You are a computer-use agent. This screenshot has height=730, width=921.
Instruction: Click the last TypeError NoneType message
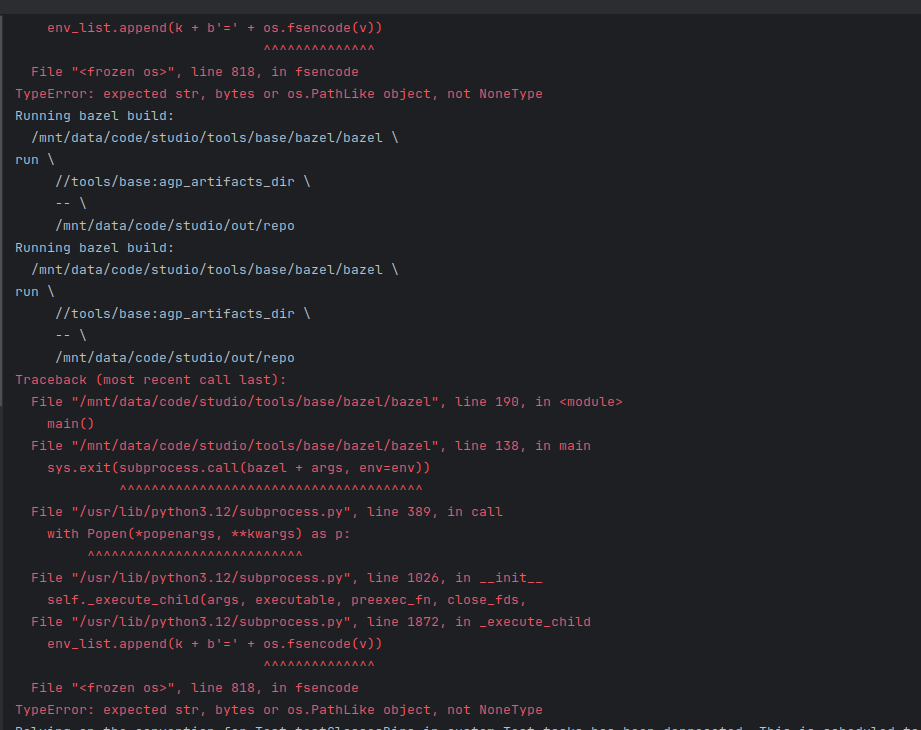pyautogui.click(x=278, y=710)
